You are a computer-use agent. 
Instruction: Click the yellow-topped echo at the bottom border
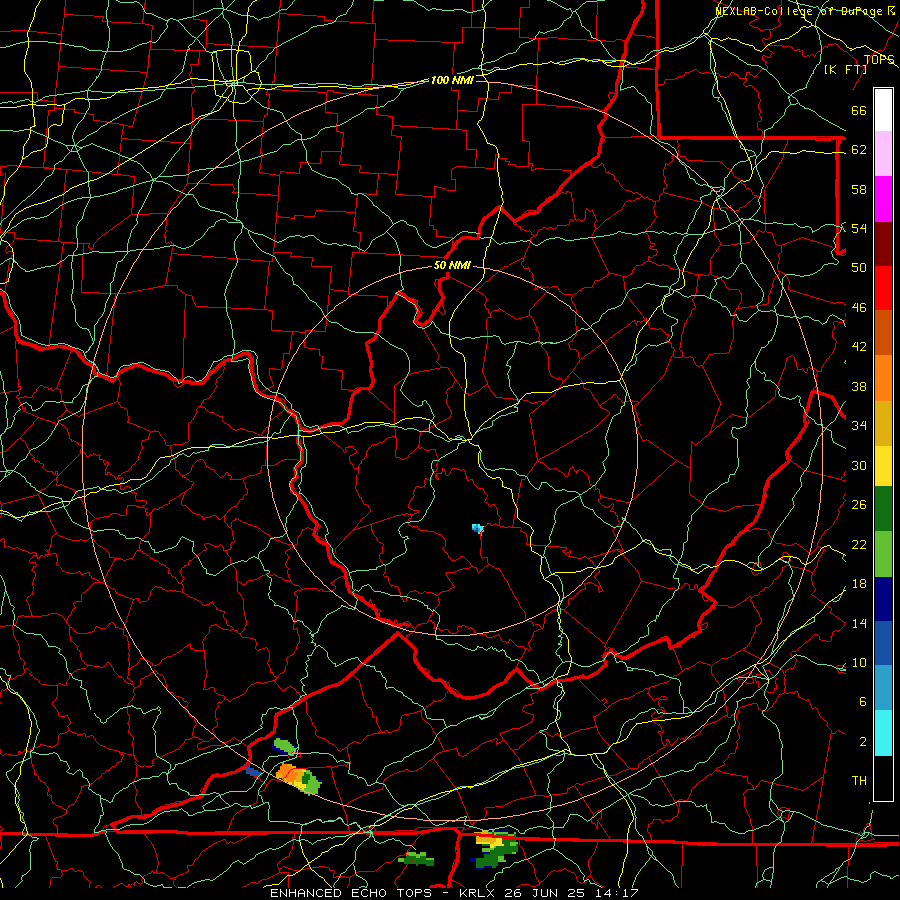coord(495,848)
